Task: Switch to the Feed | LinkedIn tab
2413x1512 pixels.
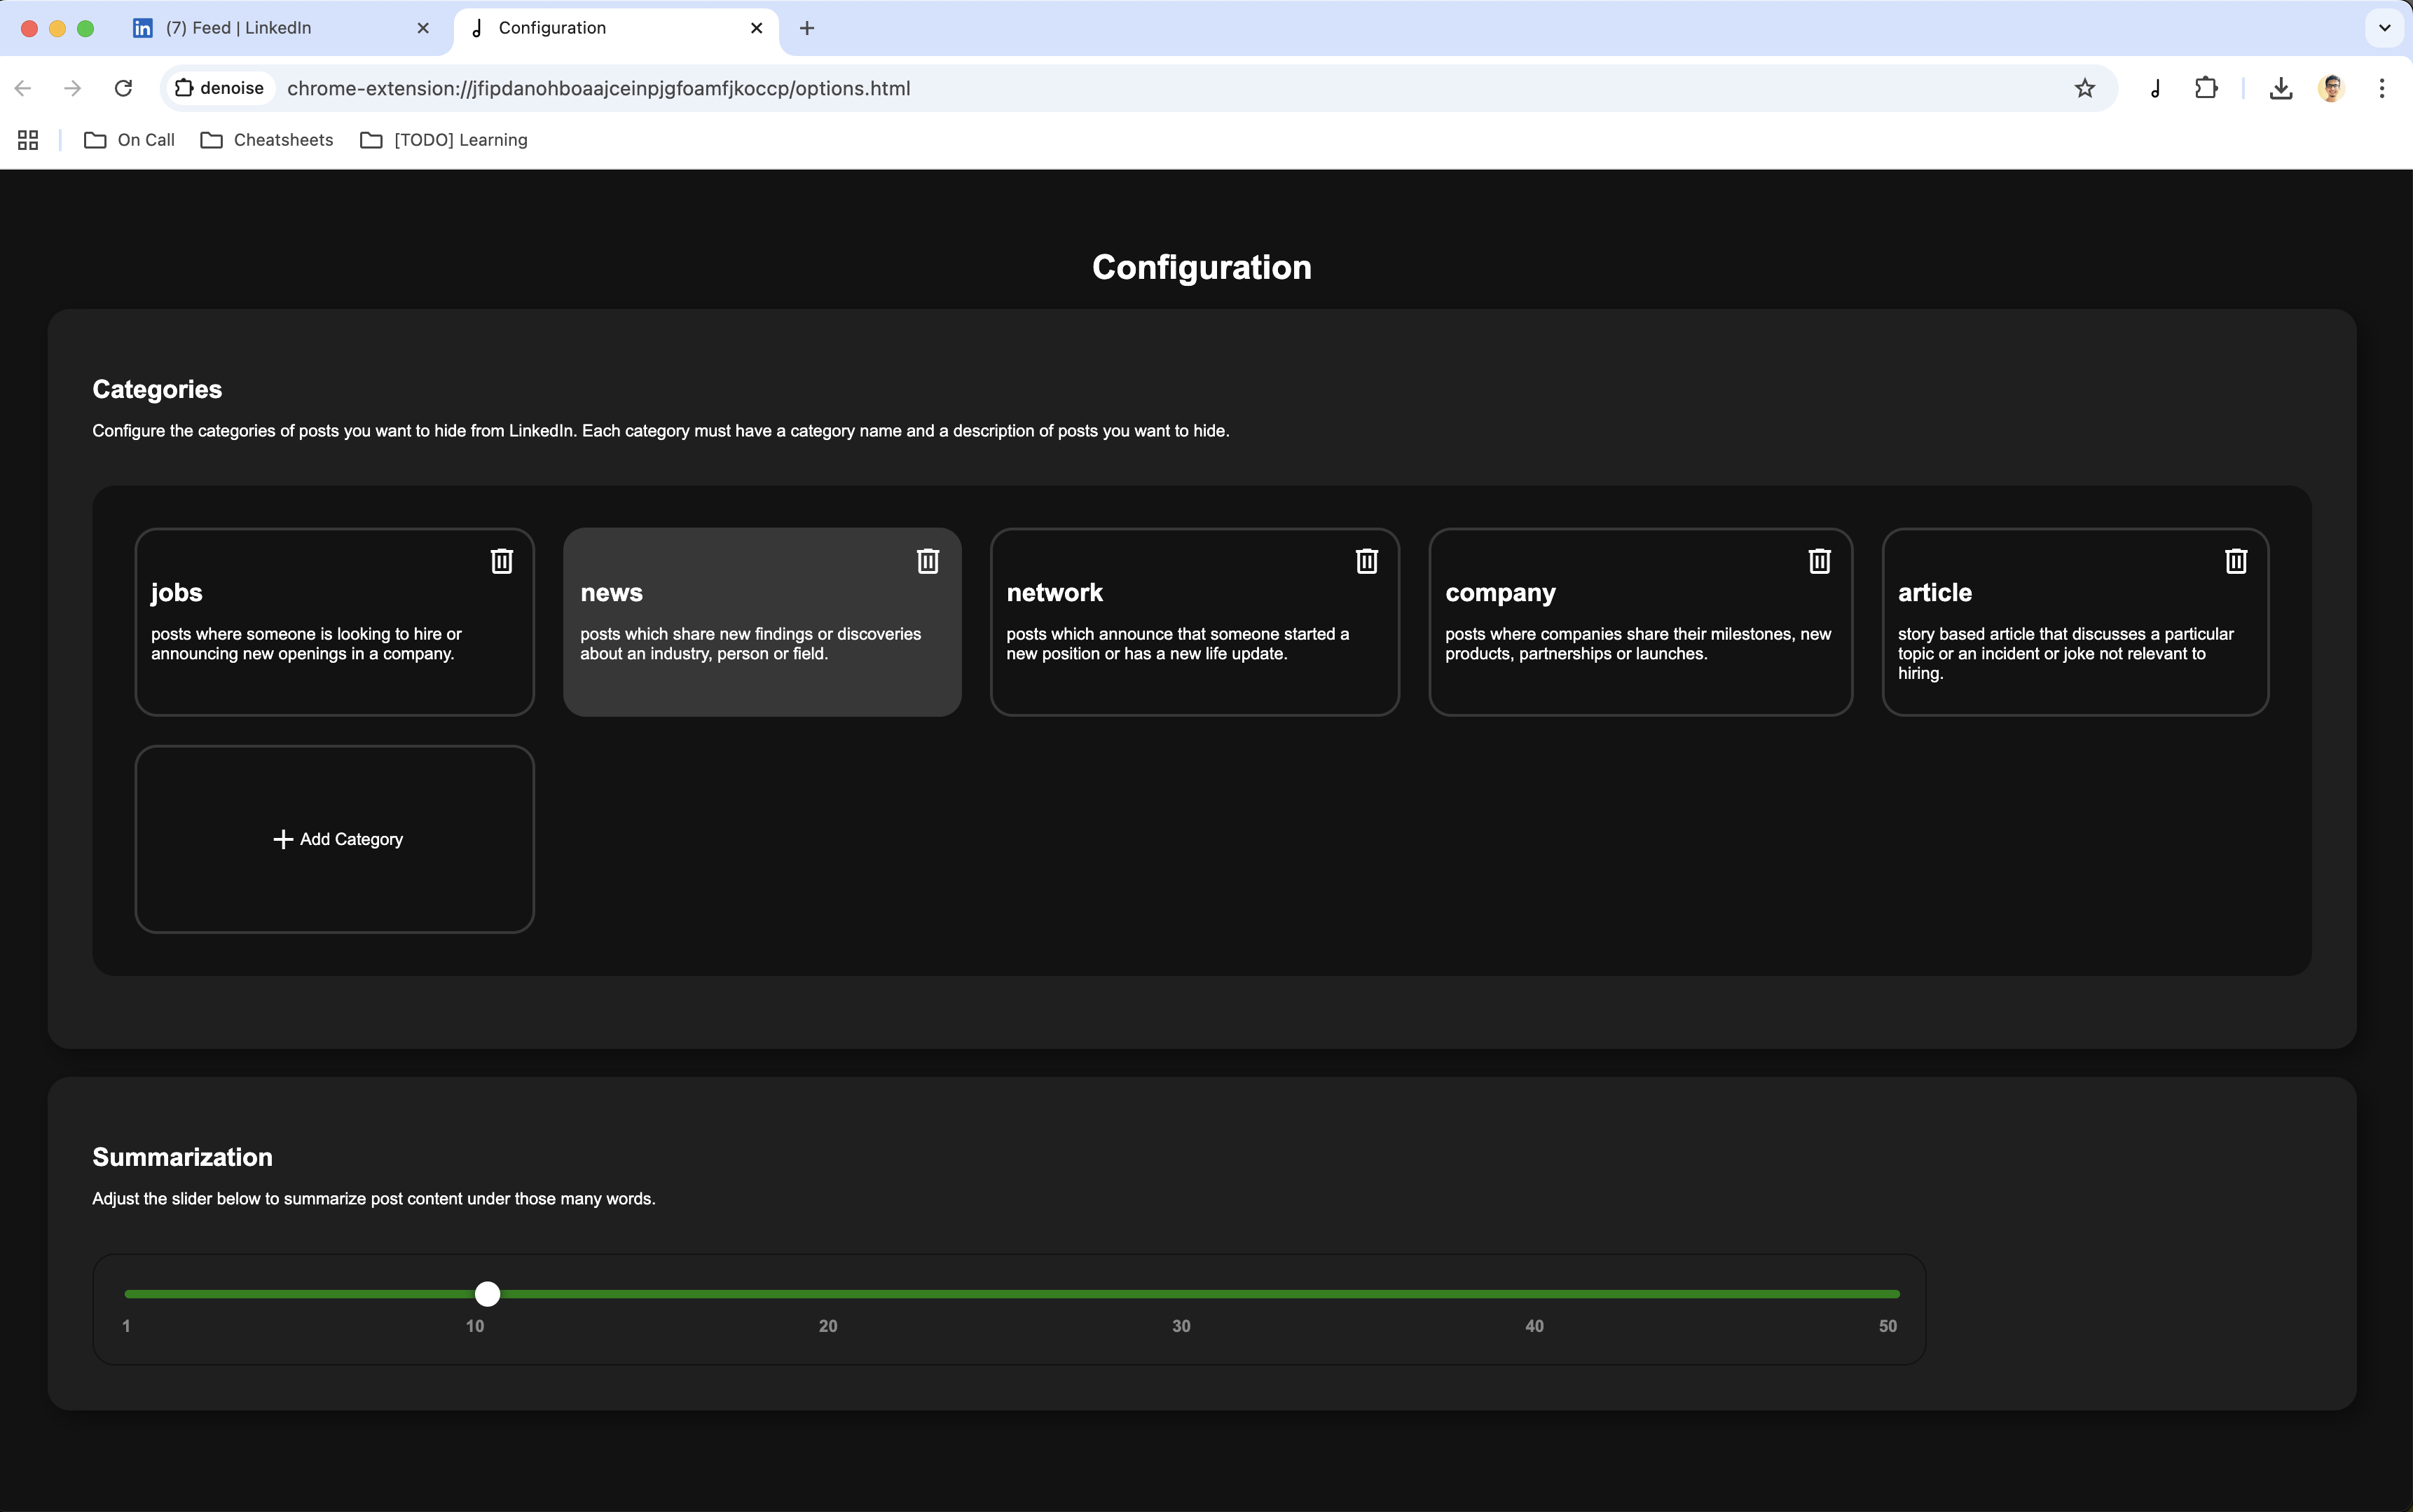Action: pos(240,28)
